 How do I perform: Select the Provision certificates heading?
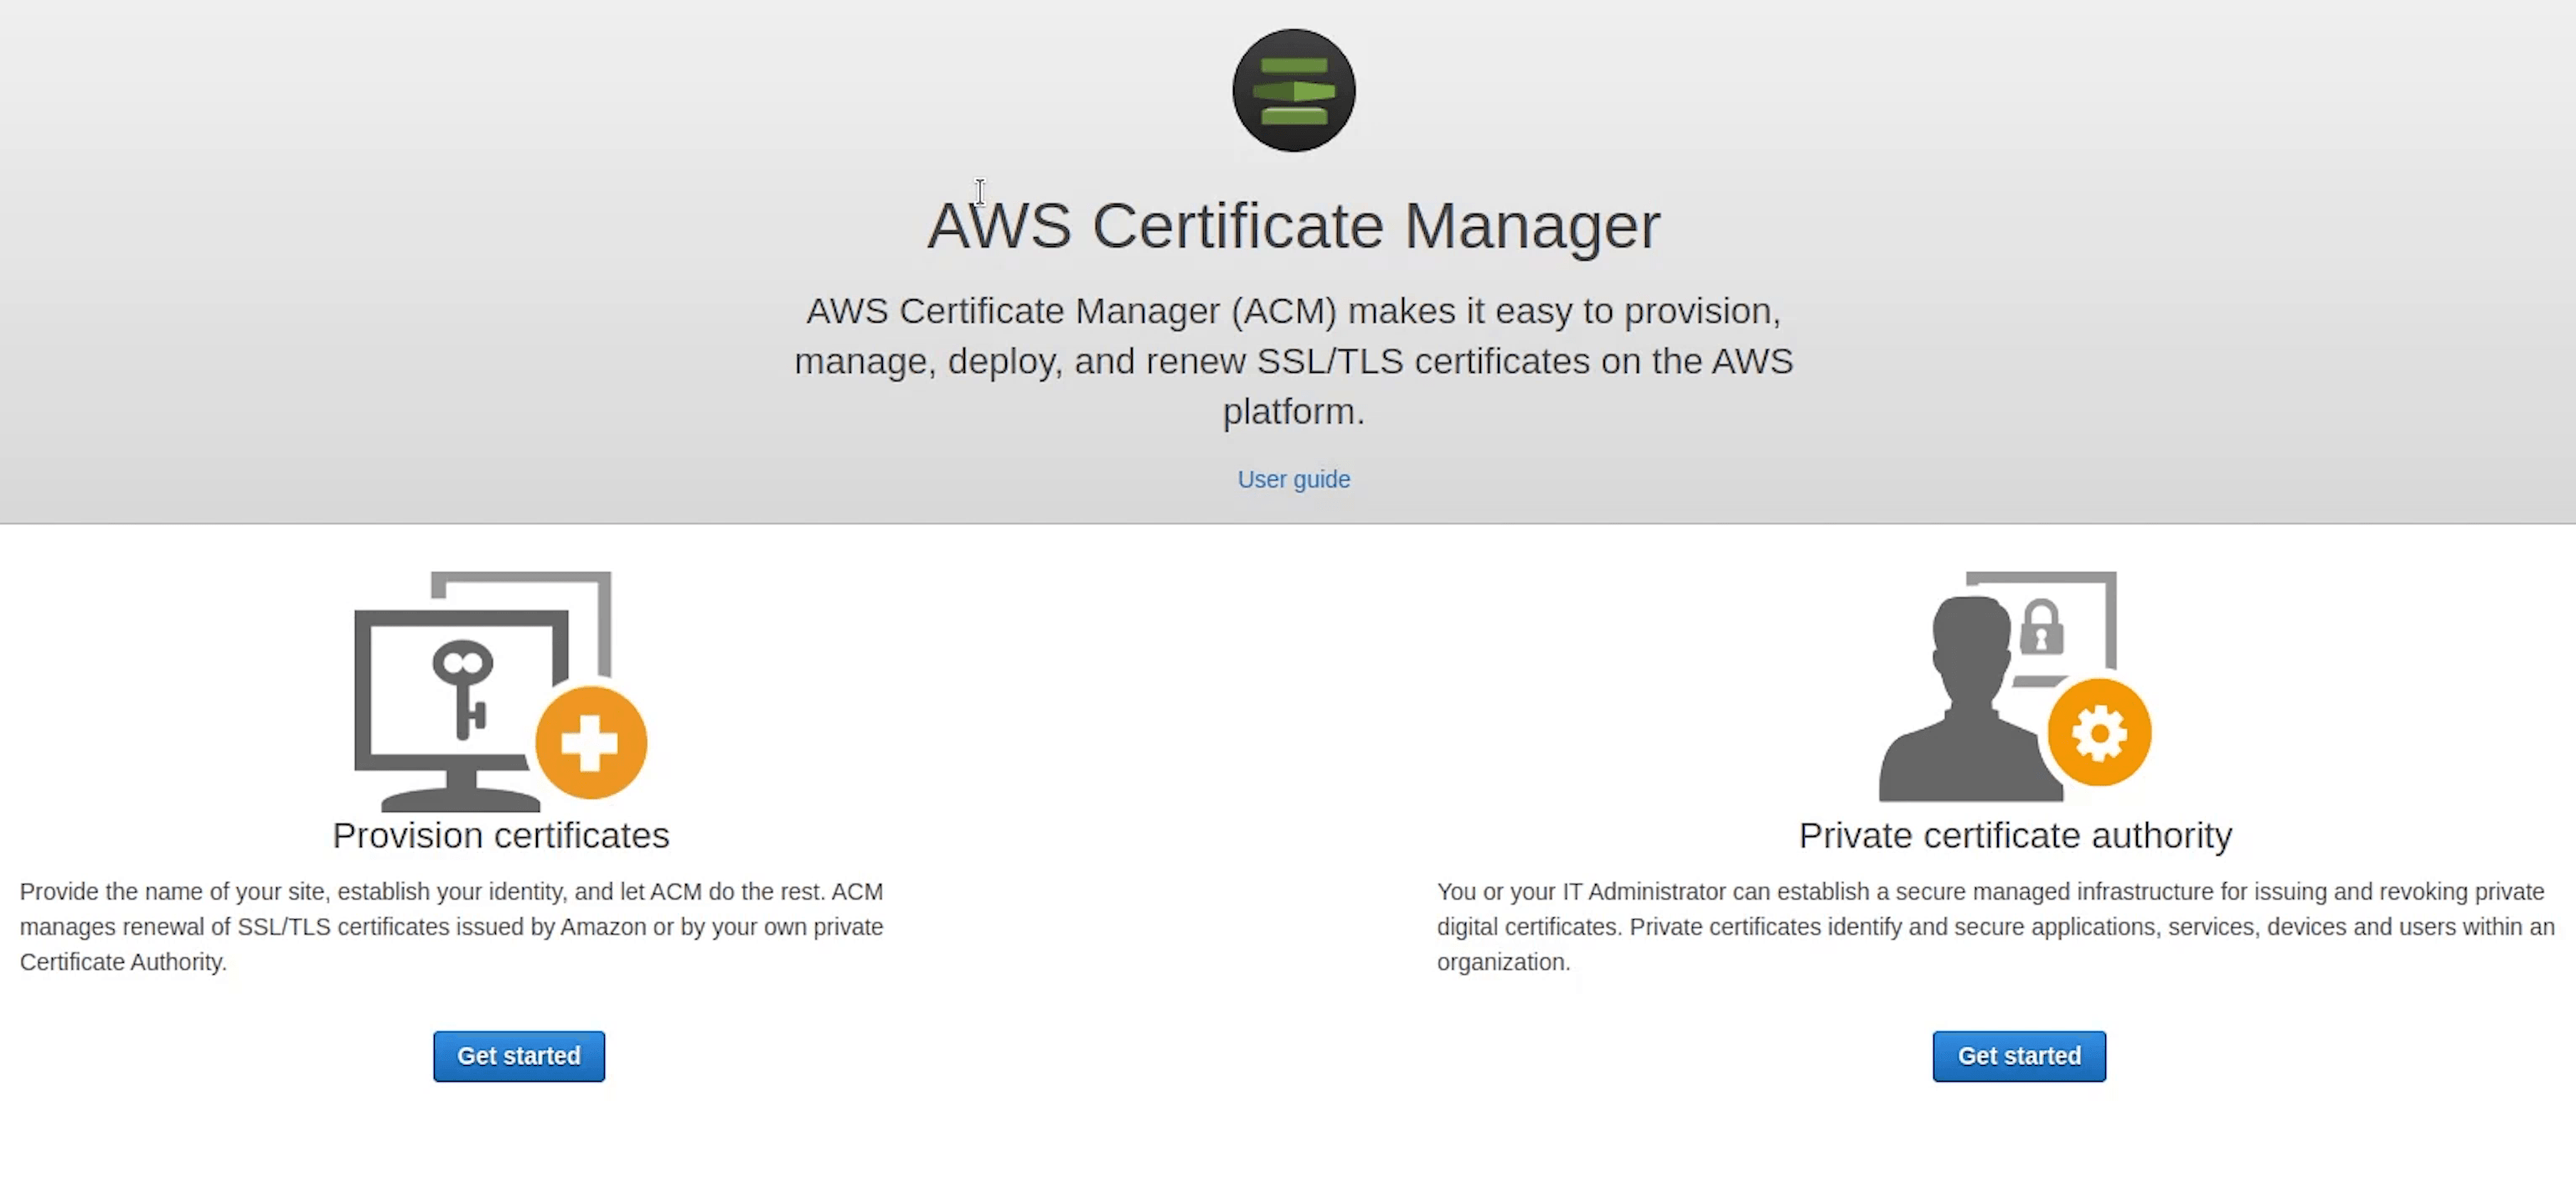(x=500, y=835)
